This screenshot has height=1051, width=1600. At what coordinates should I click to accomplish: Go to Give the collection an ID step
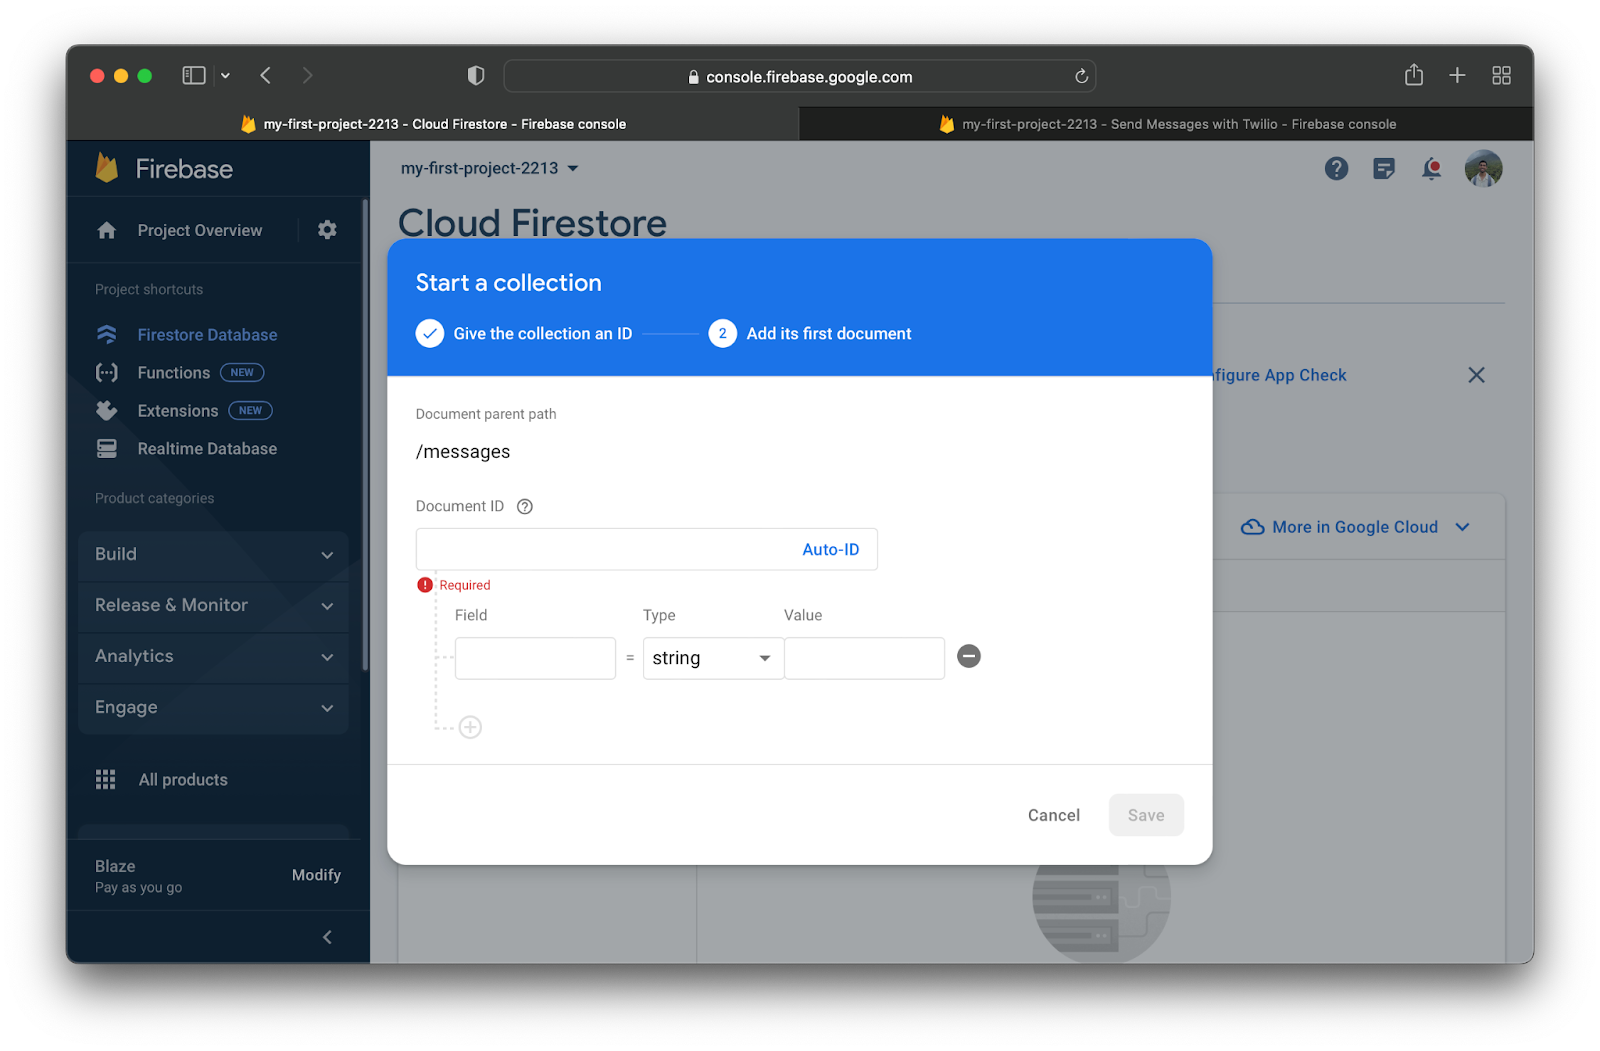click(524, 334)
